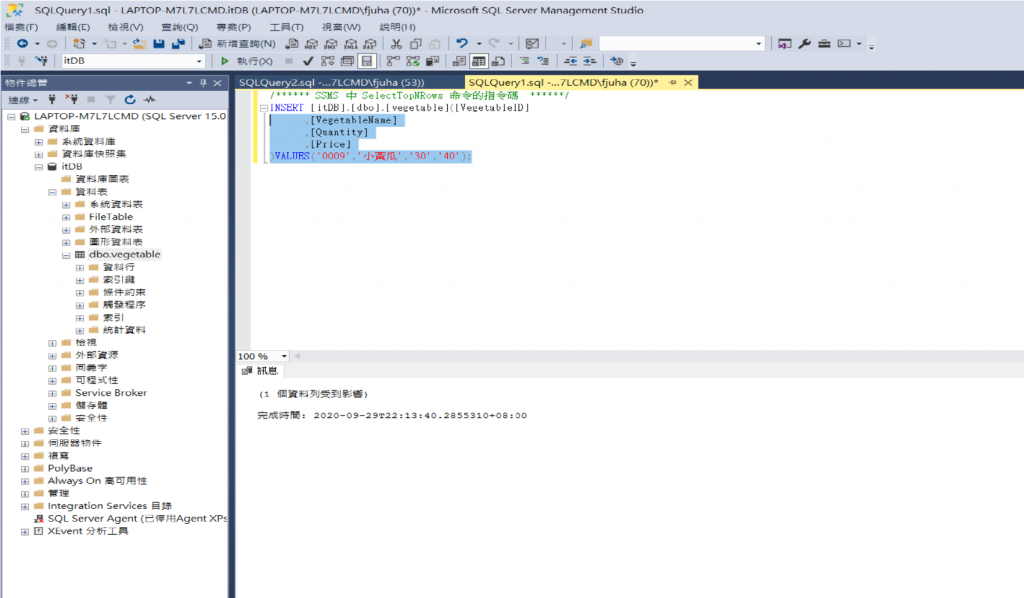
Task: Click the XMLA query icon
Action: (351, 44)
